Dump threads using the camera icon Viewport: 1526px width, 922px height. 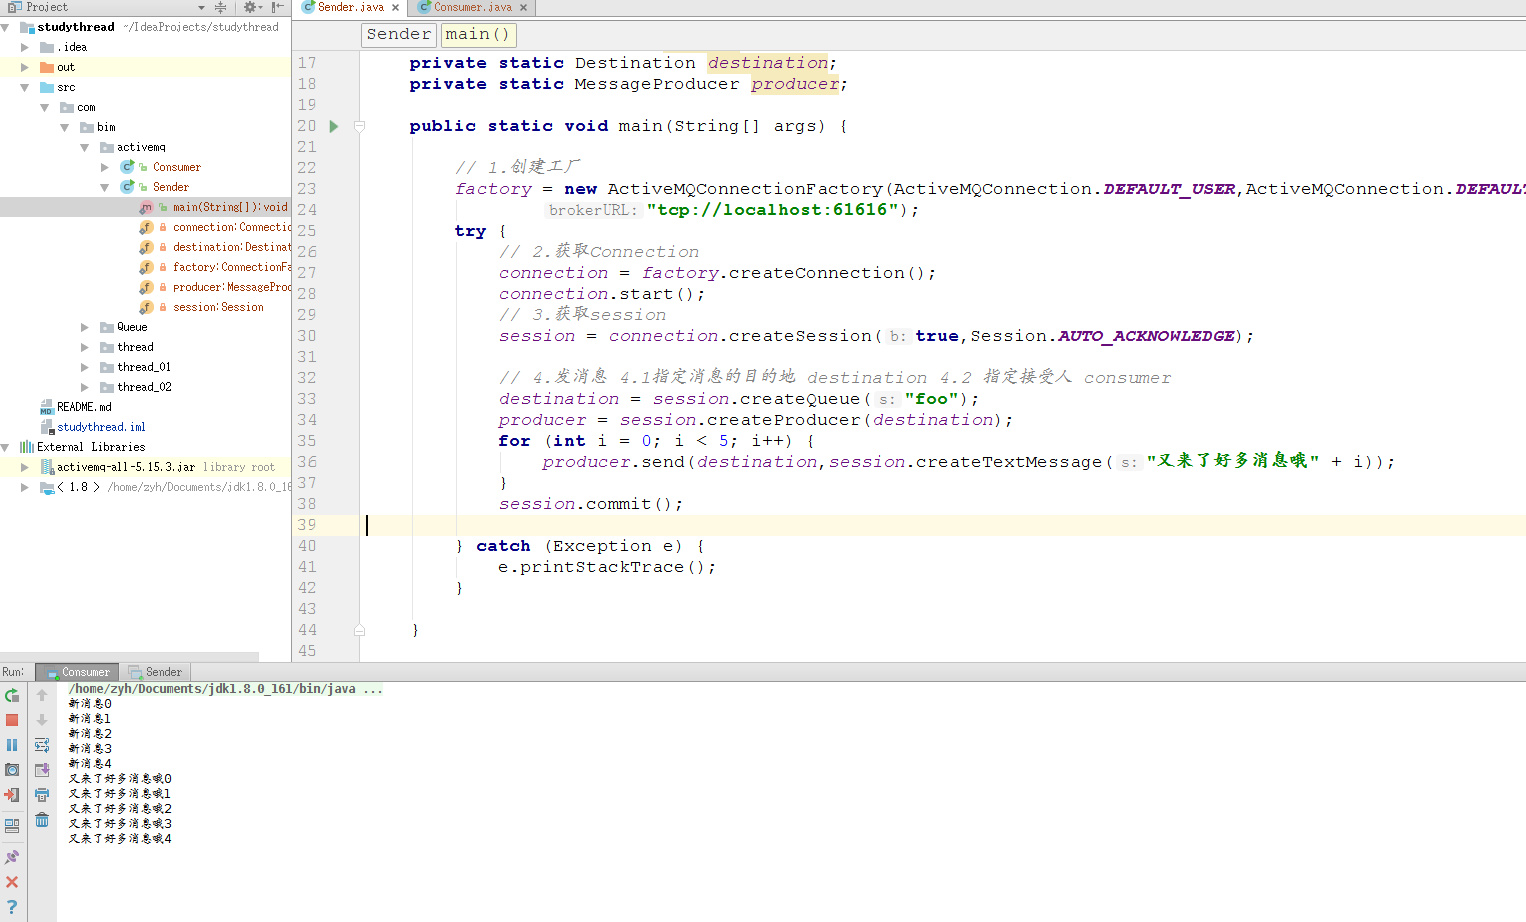tap(12, 770)
